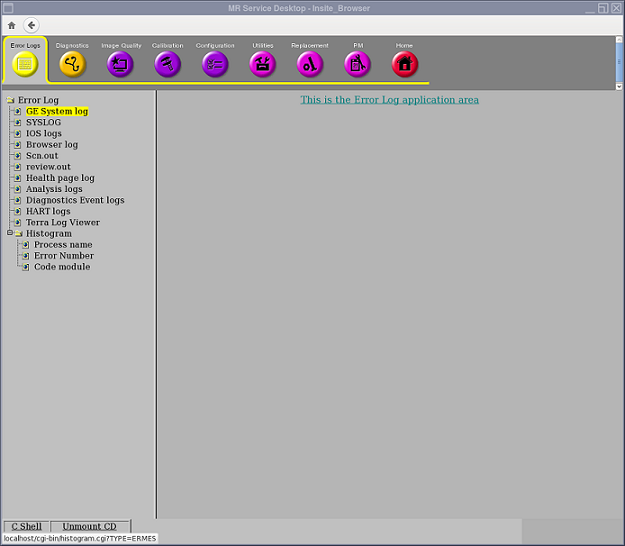Select the Error Logs icon
Image resolution: width=625 pixels, height=546 pixels.
point(25,64)
